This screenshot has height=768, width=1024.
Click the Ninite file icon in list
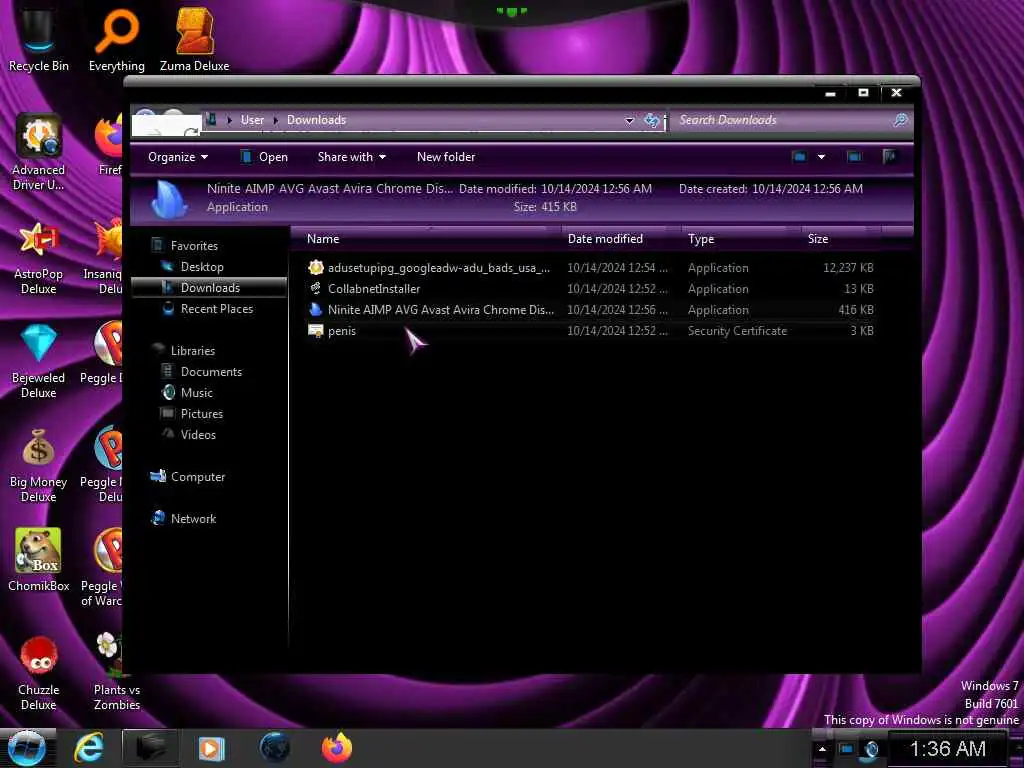tap(316, 310)
